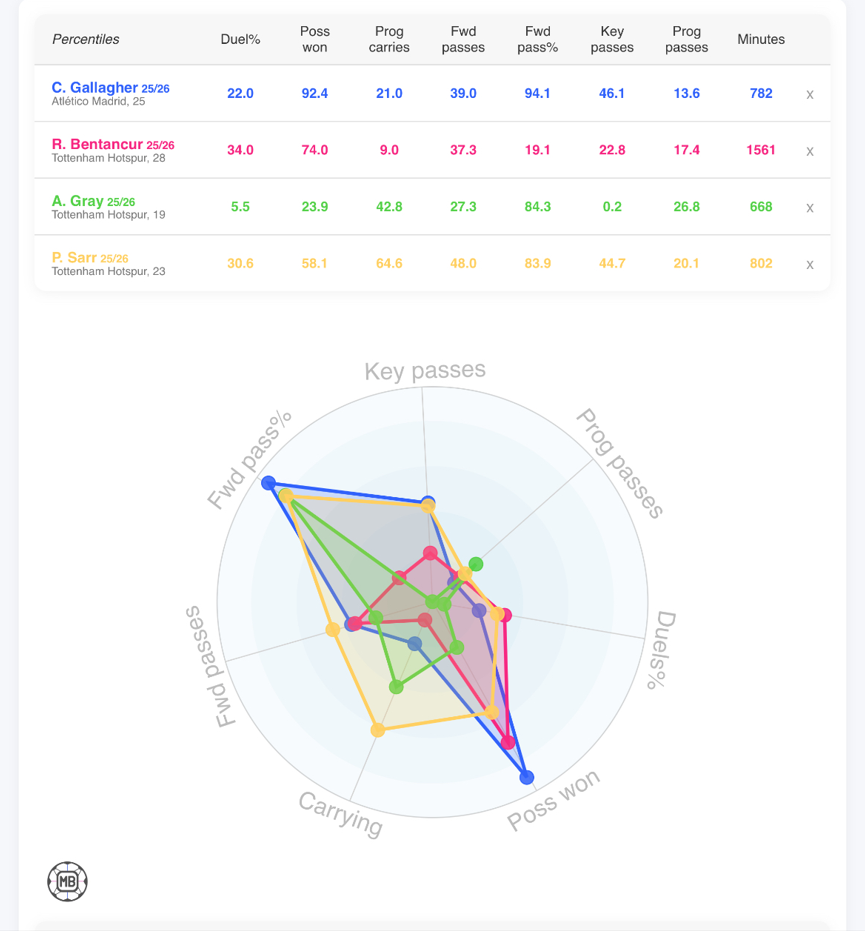
Task: Sort by Duel% column header
Action: pos(240,39)
